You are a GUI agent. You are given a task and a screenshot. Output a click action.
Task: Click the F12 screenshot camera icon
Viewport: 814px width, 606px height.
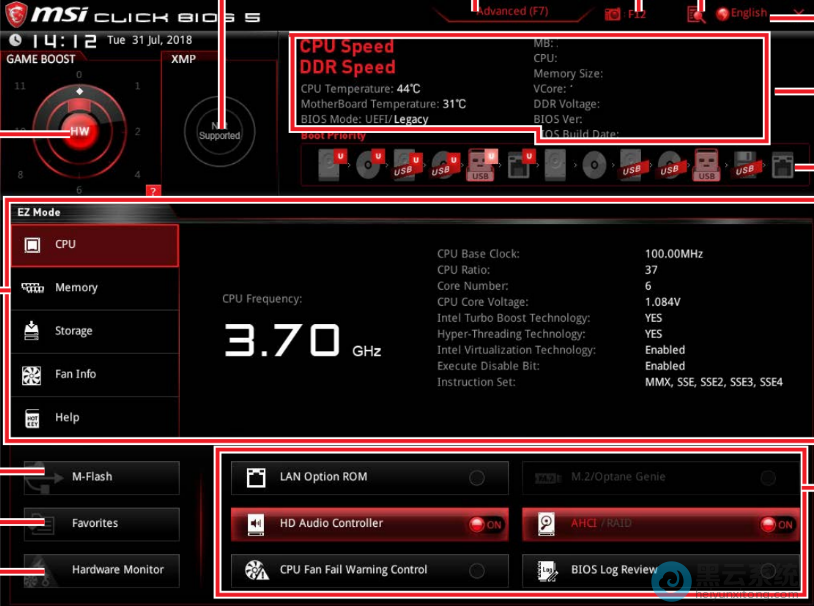613,14
